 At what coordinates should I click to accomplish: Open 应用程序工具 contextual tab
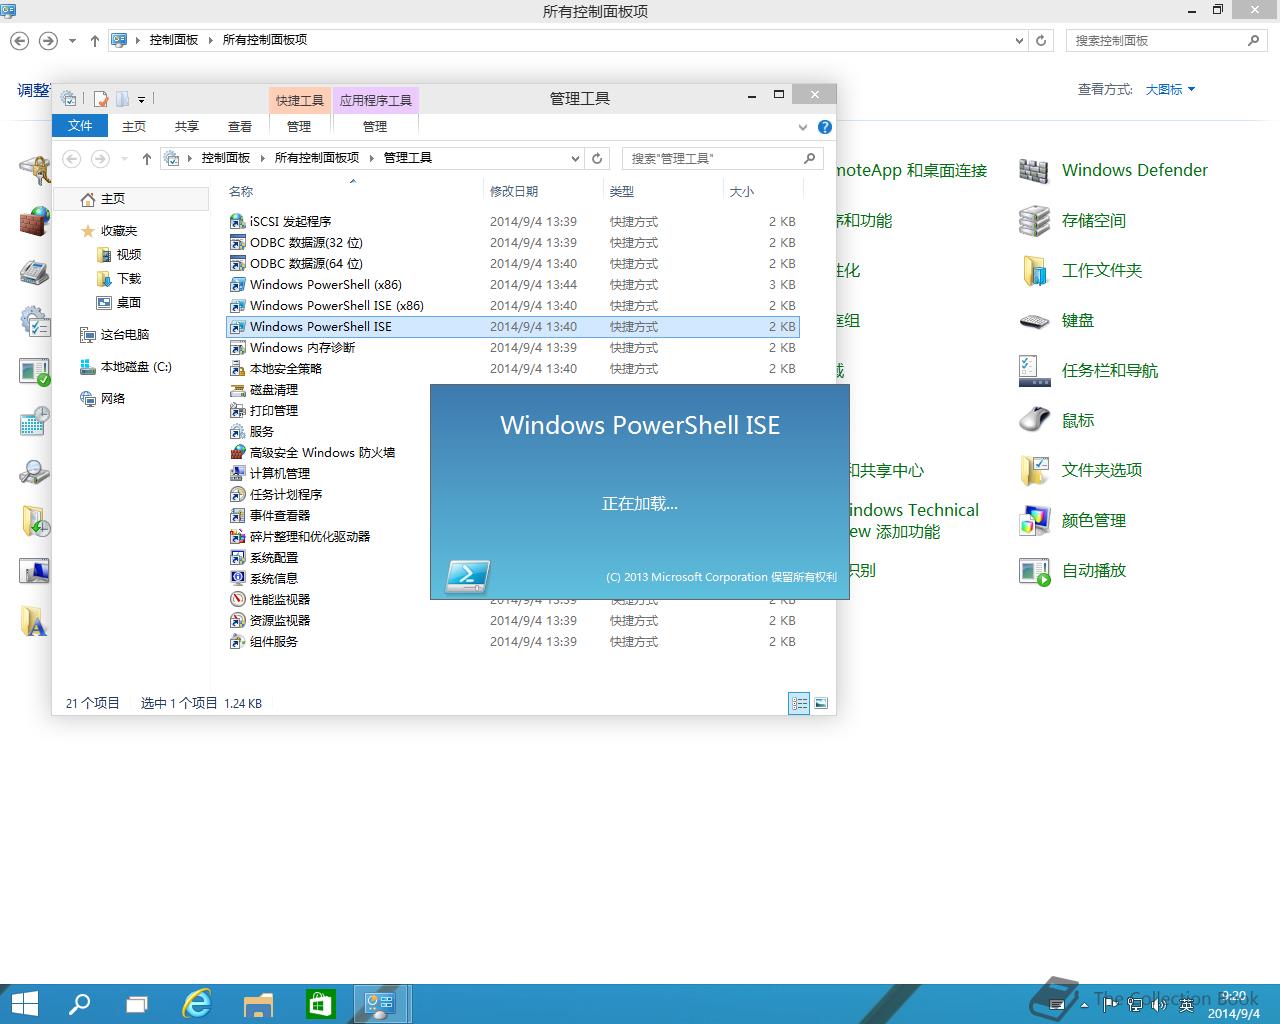pos(376,100)
